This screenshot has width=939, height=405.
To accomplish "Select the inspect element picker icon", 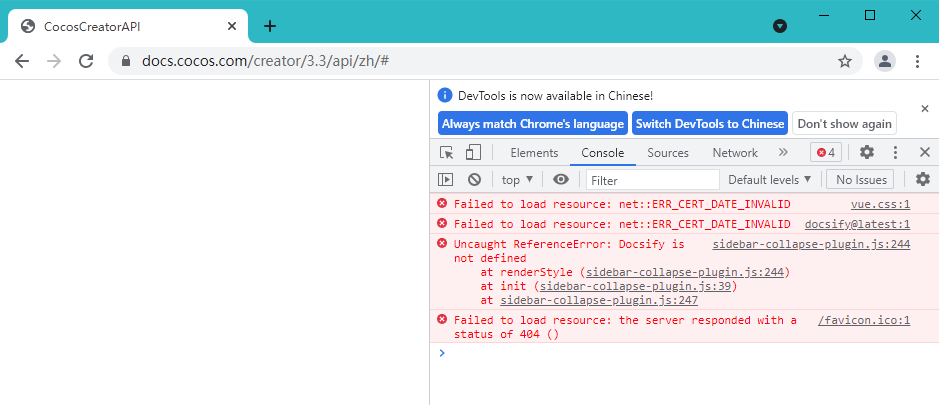I will pyautogui.click(x=447, y=153).
